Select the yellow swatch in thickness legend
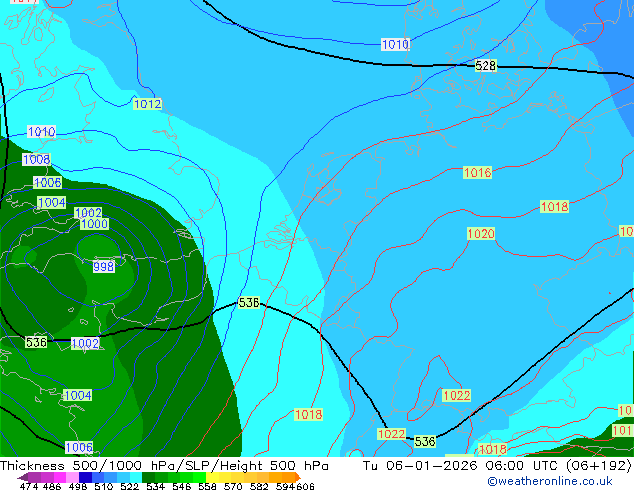634x490 pixels. [x=212, y=477]
